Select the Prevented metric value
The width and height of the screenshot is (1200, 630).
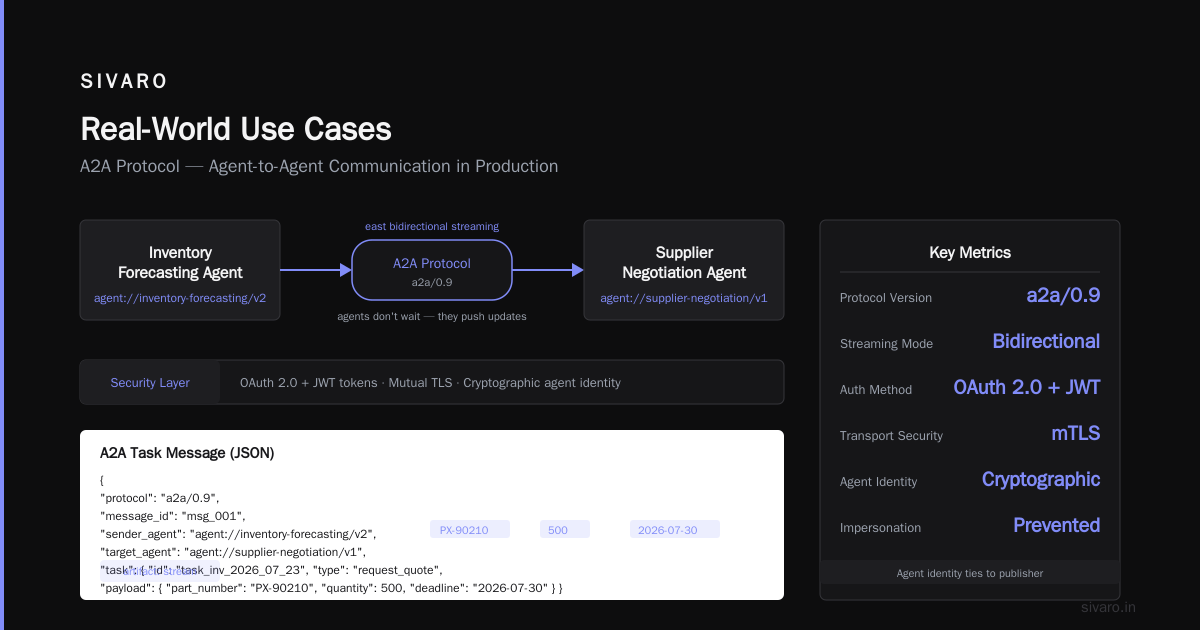1057,525
